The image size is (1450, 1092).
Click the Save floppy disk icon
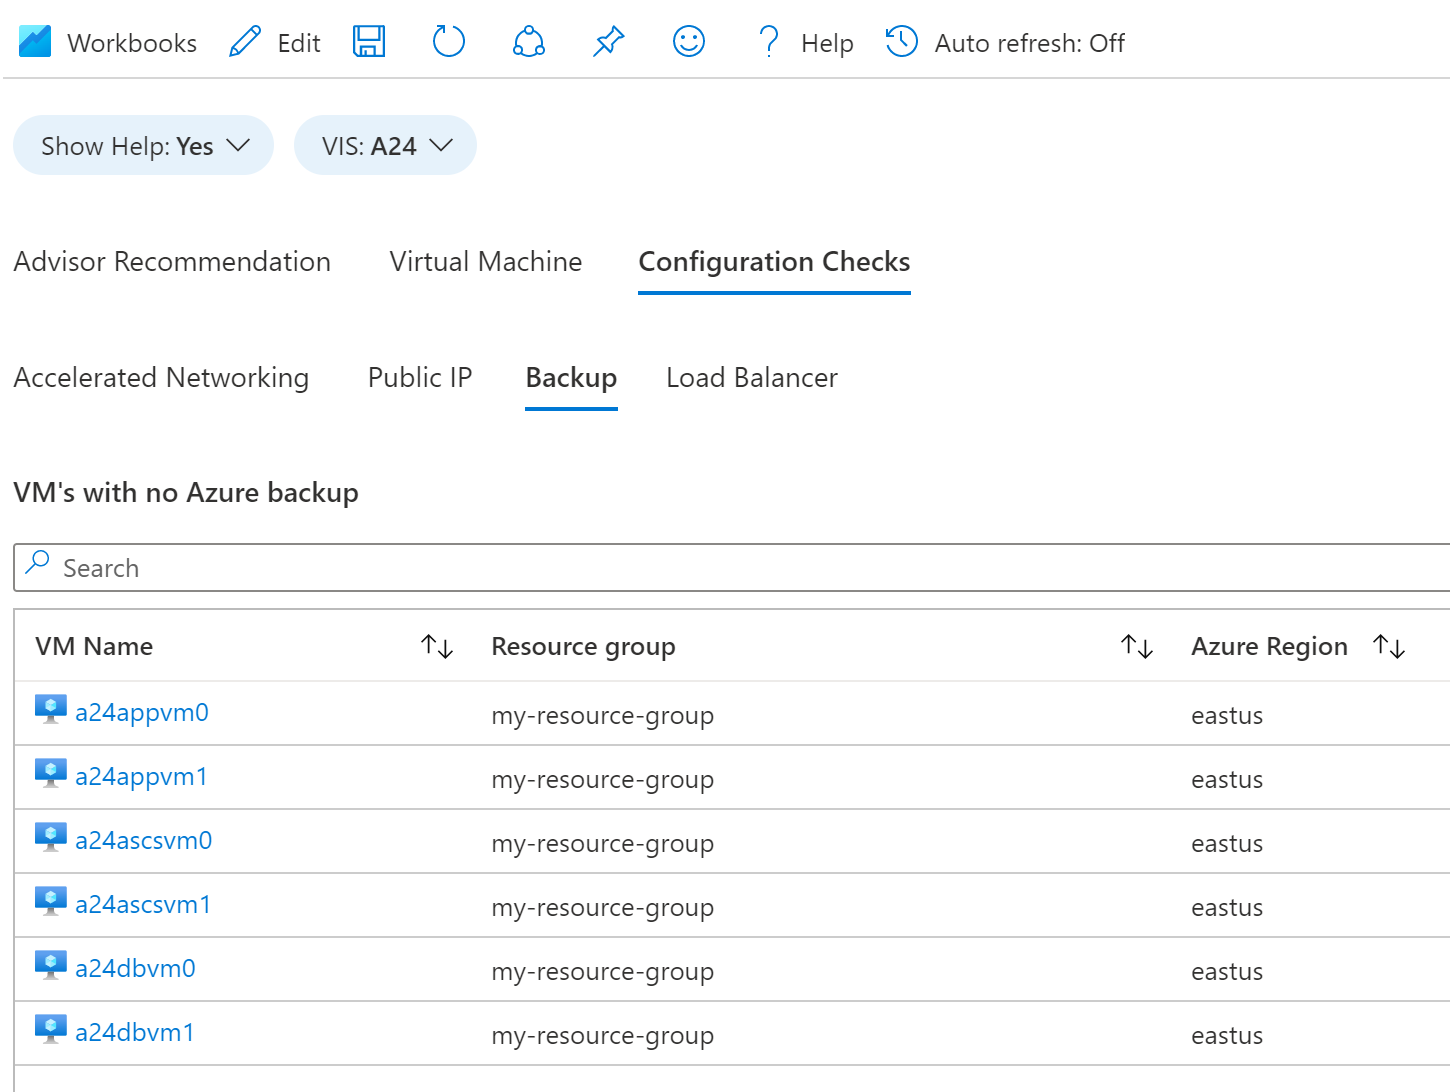[x=369, y=42]
